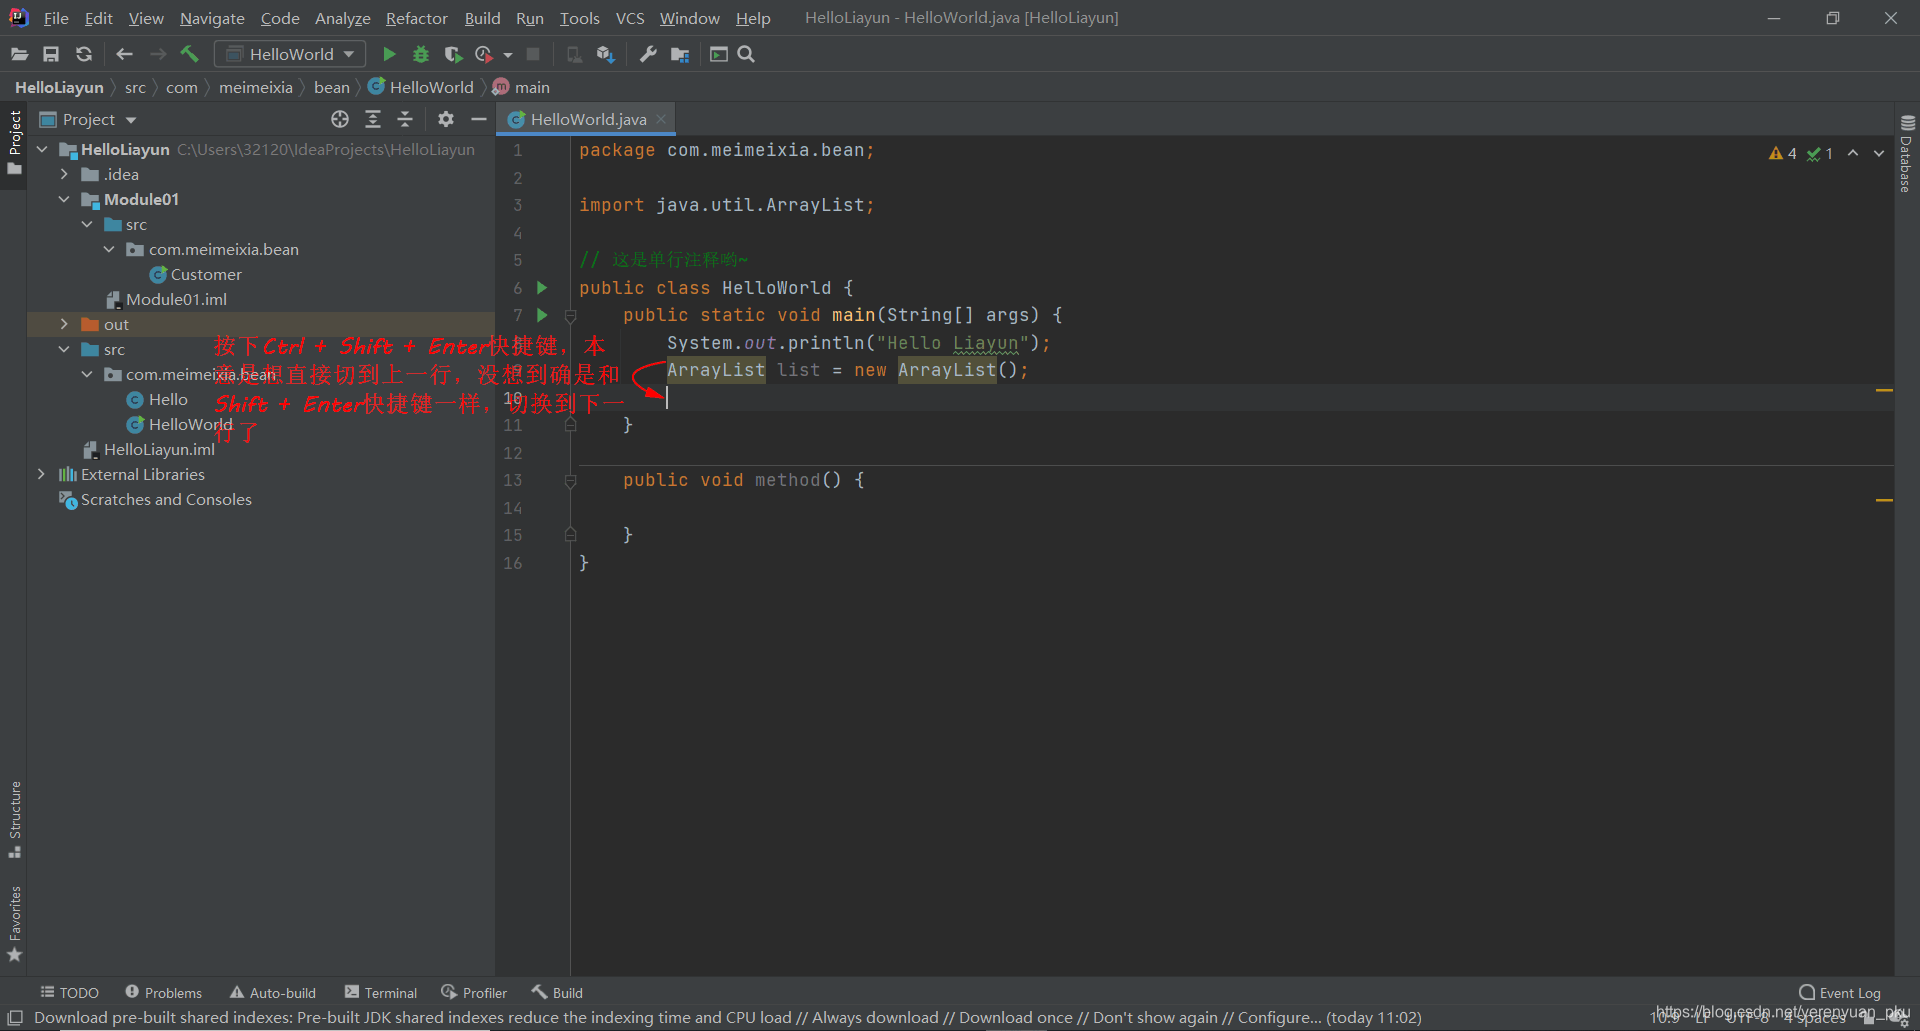Click the Search Everywhere magnifier icon
This screenshot has height=1031, width=1920.
746,54
